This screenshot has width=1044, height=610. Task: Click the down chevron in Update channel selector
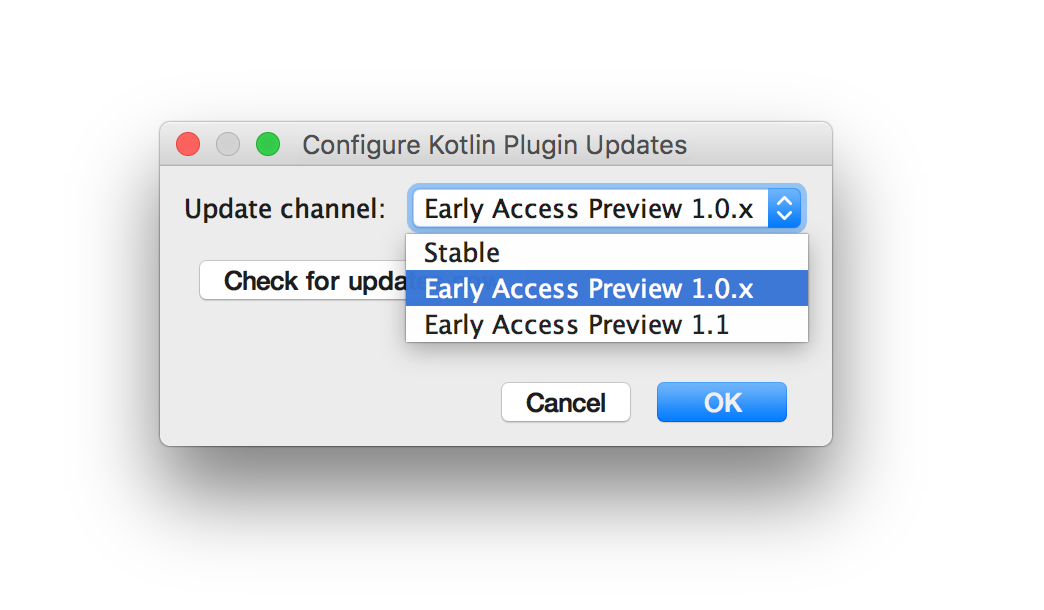784,216
